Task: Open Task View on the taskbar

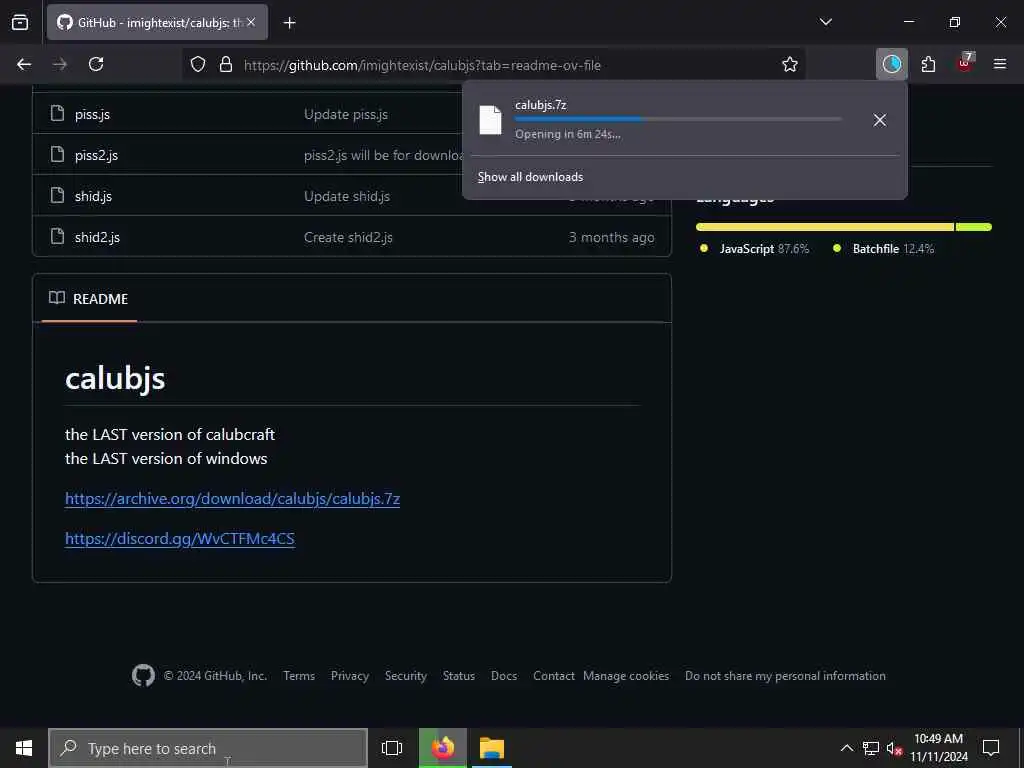Action: click(392, 748)
